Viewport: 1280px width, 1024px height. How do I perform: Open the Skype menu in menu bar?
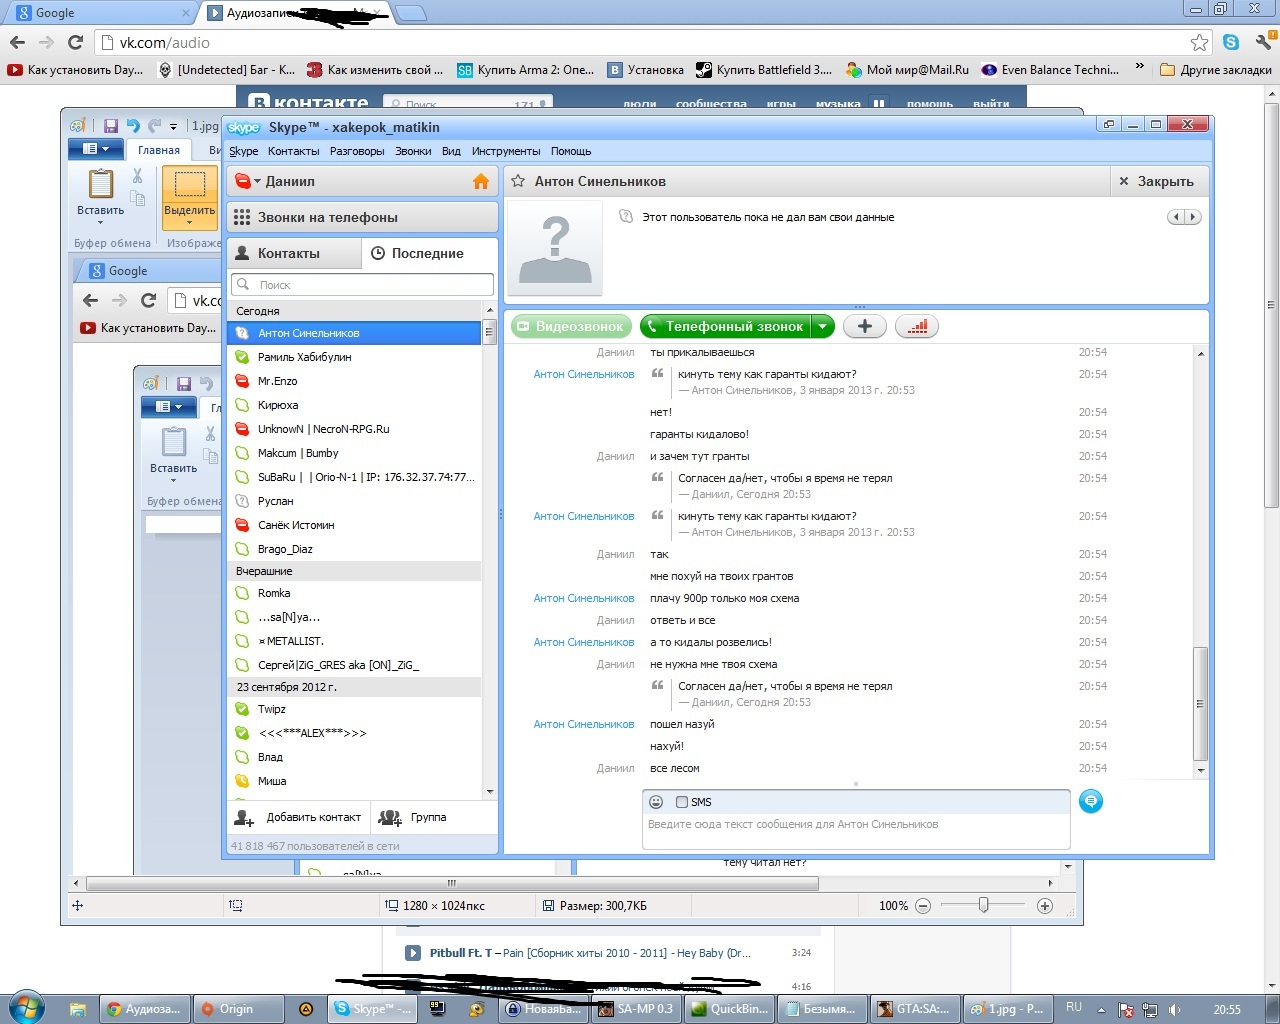243,151
